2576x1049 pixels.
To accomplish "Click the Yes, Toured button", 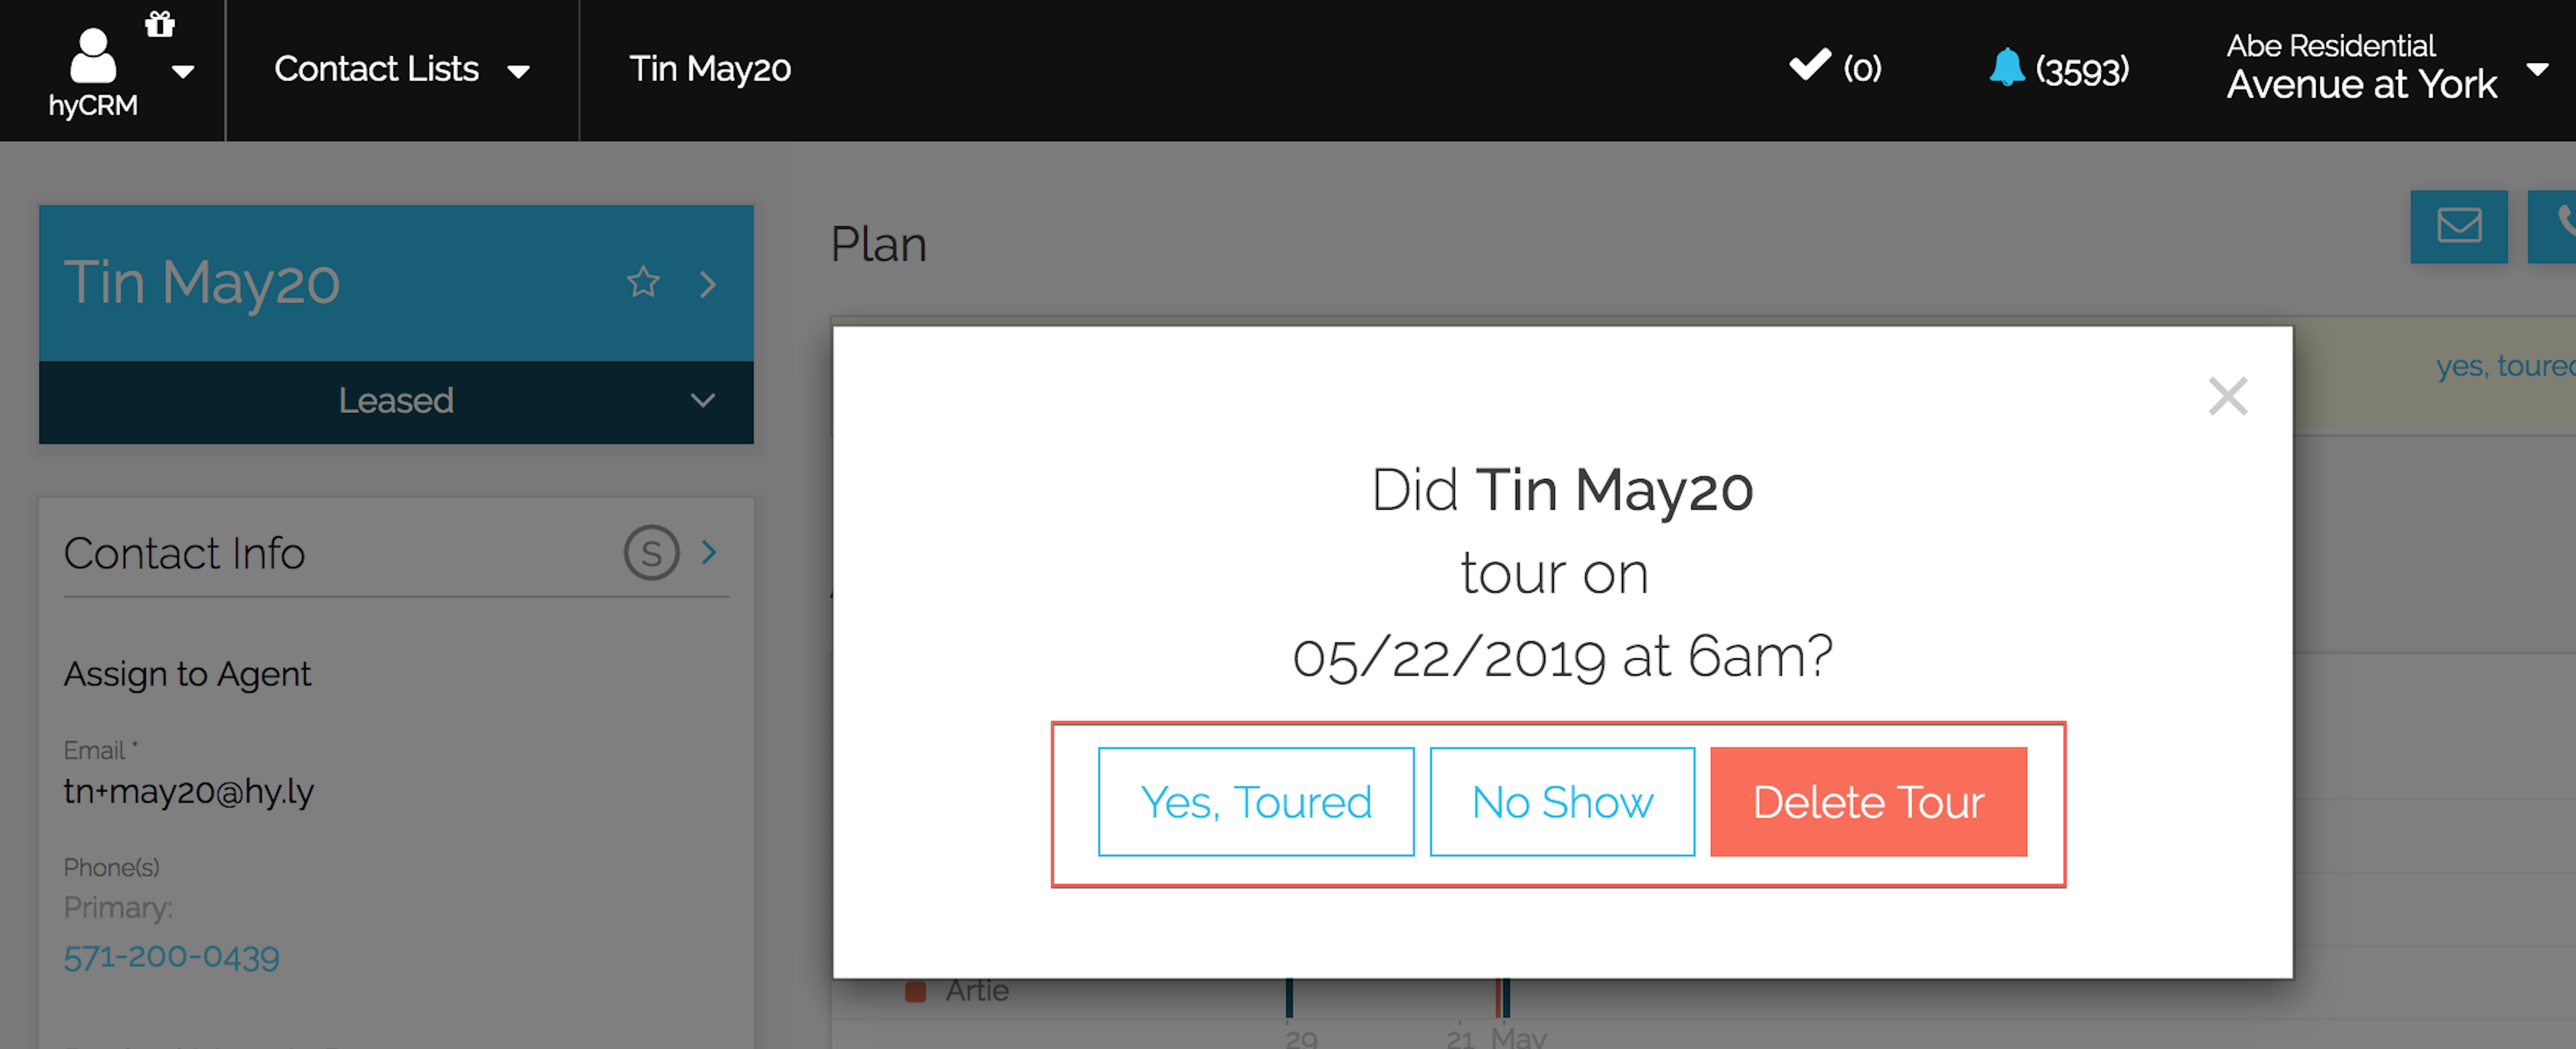I will coord(1256,801).
